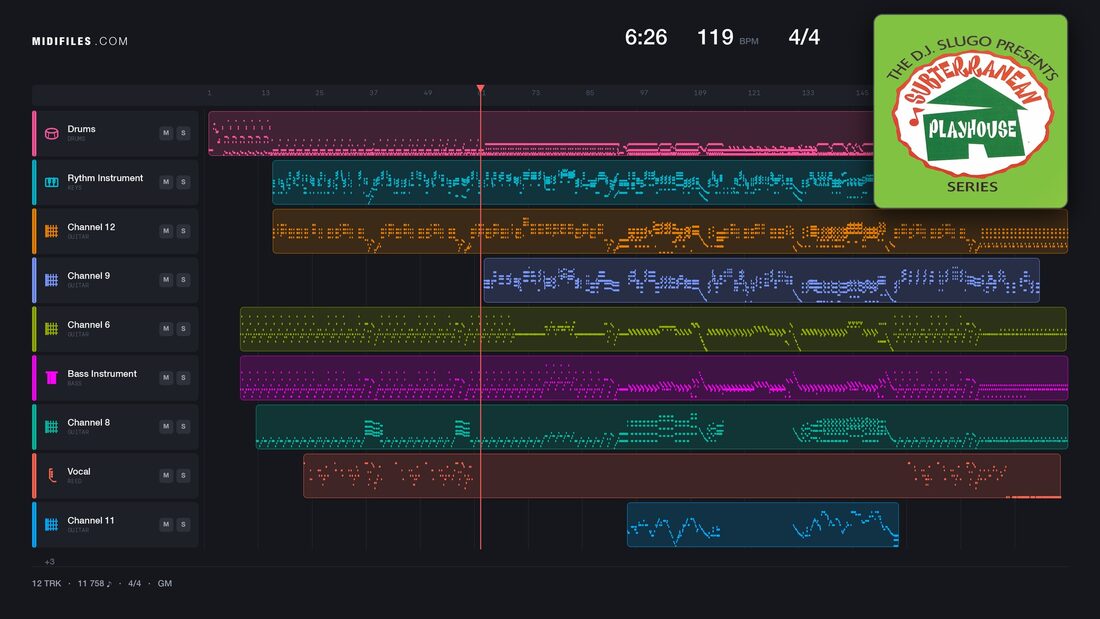Click the purple Channel 9 MIDI clip

point(761,280)
